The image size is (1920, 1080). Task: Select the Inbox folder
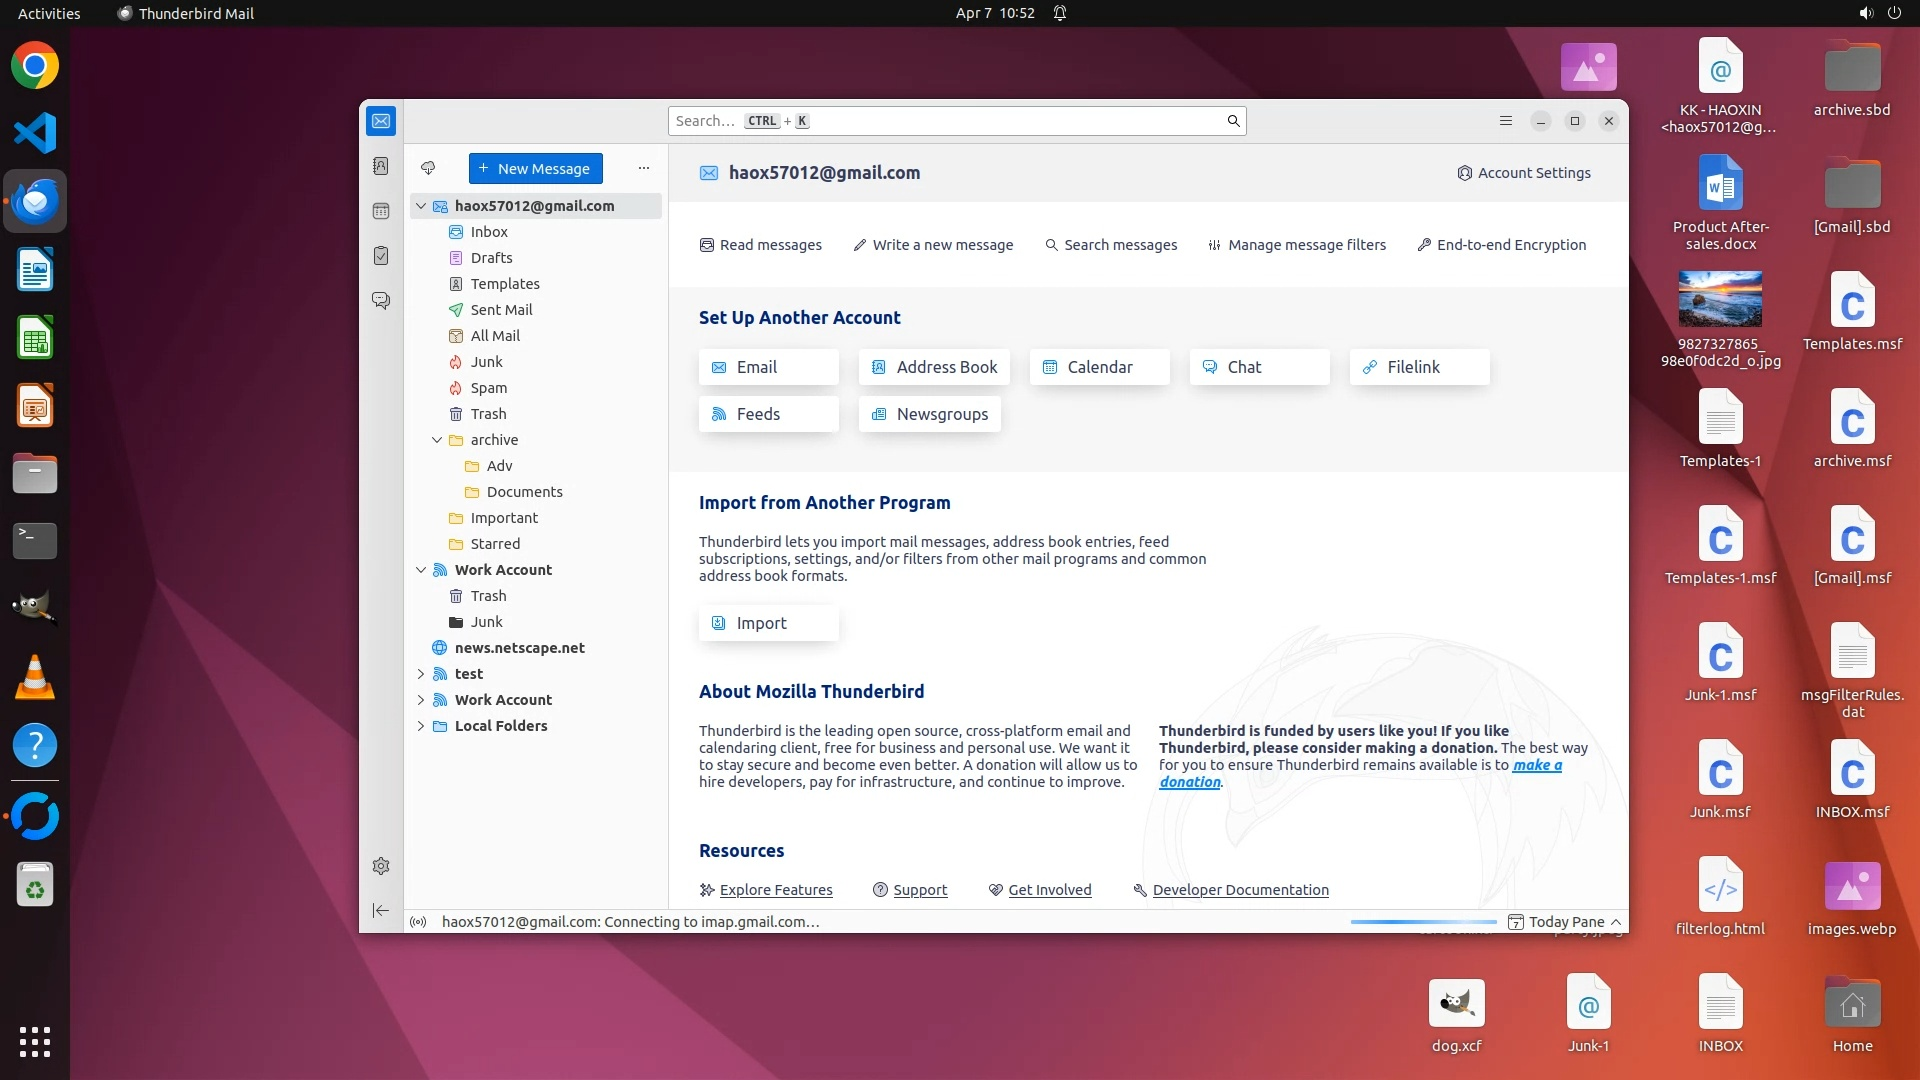489,232
